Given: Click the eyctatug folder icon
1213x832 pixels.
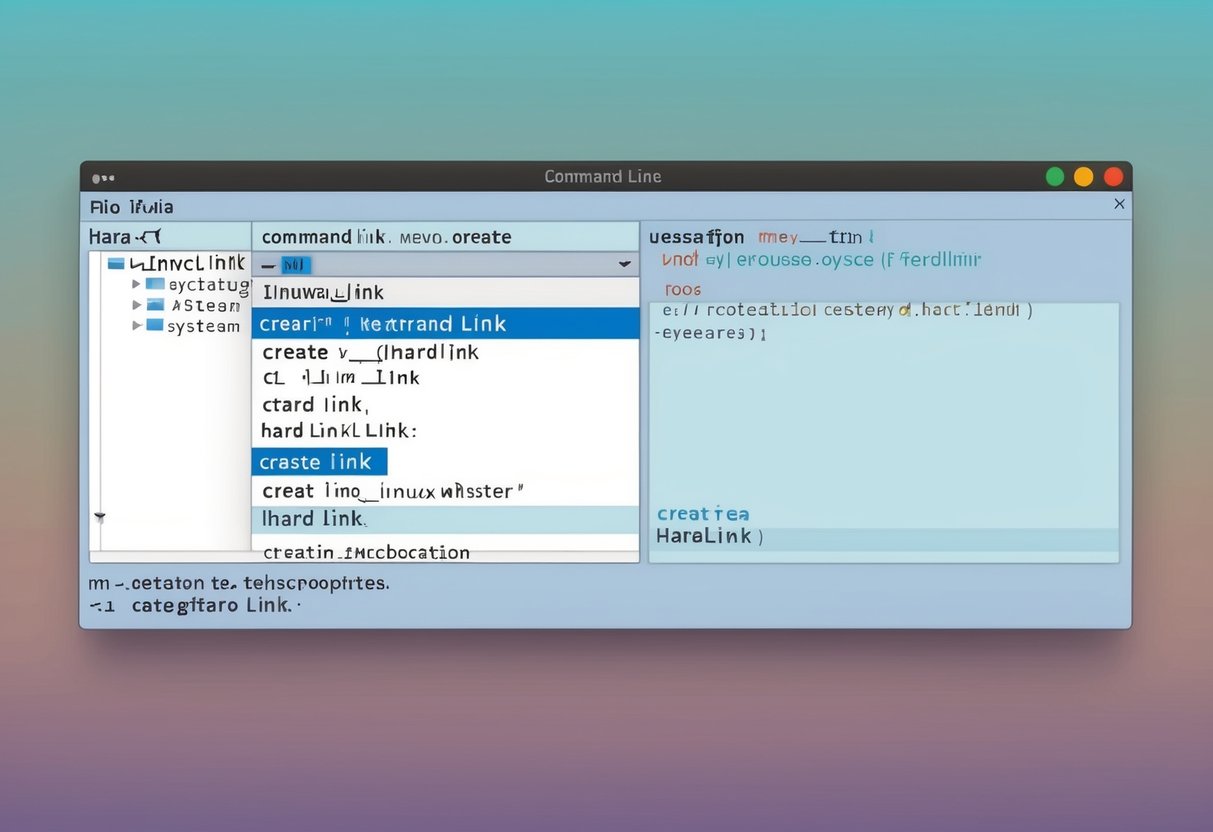Looking at the screenshot, I should (x=157, y=285).
